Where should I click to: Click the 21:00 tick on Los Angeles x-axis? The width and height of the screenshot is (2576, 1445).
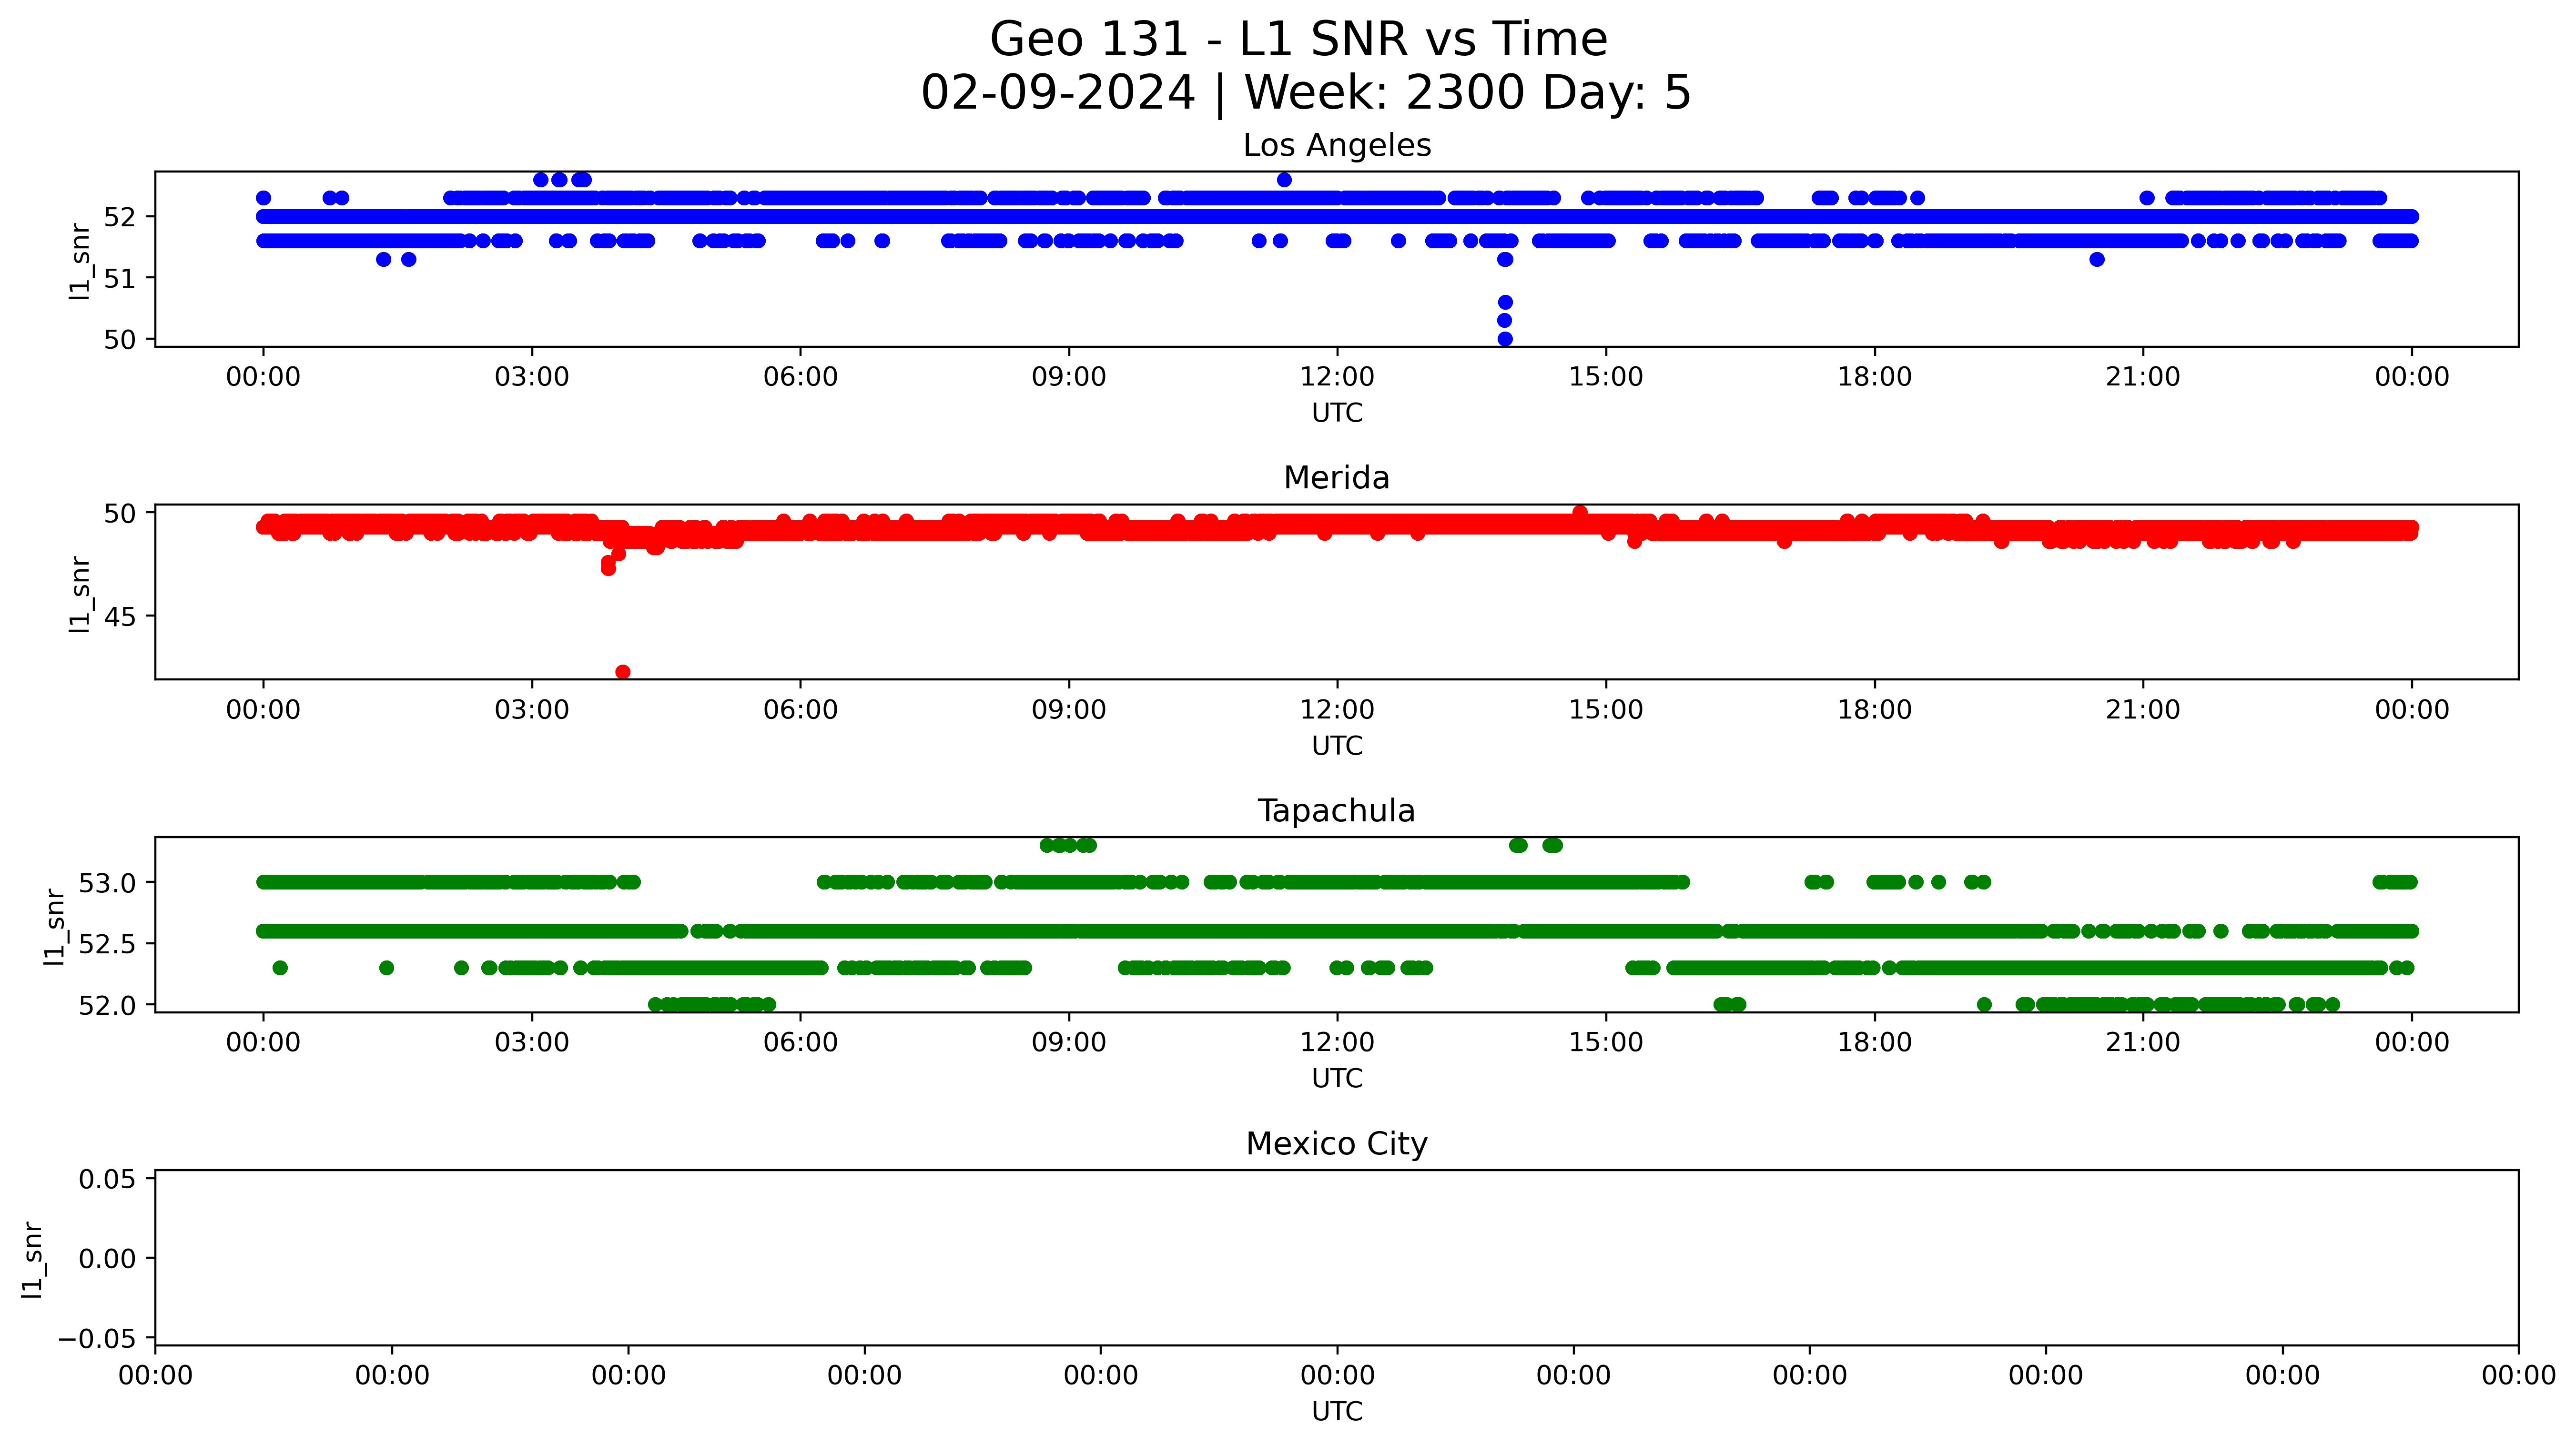point(2143,377)
